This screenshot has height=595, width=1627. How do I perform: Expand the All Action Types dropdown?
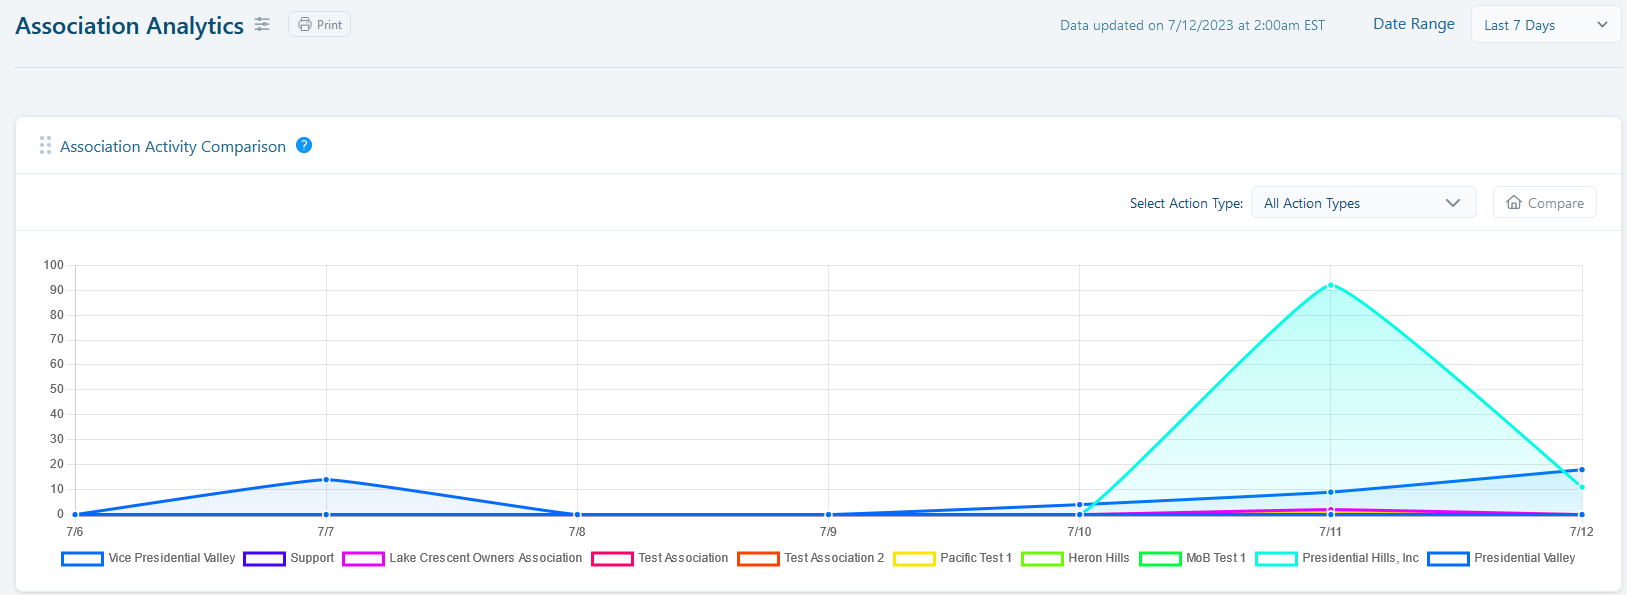[1362, 203]
